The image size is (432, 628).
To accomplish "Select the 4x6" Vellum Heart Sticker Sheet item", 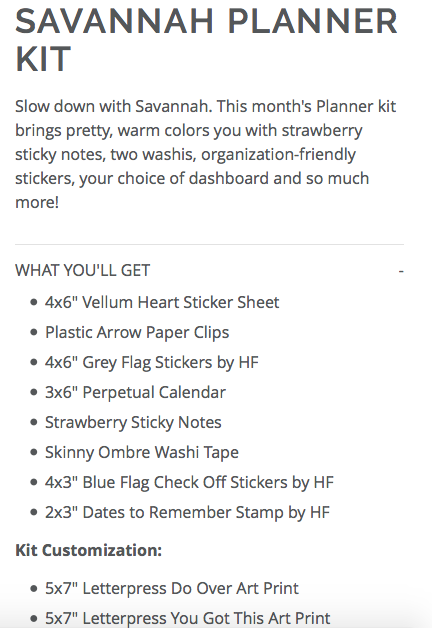I will point(162,302).
